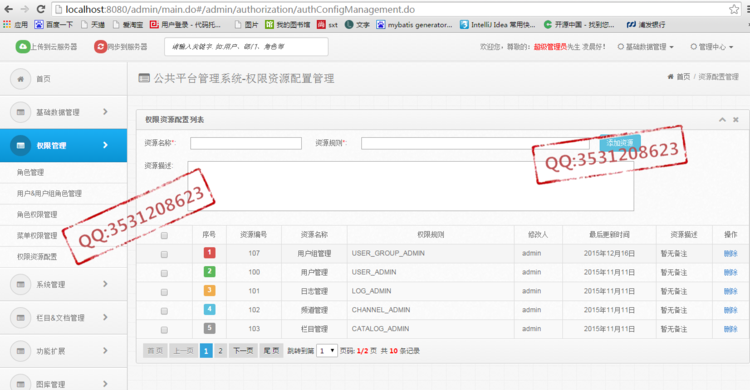Check the row for 用户组管理
750x390 pixels.
(164, 255)
